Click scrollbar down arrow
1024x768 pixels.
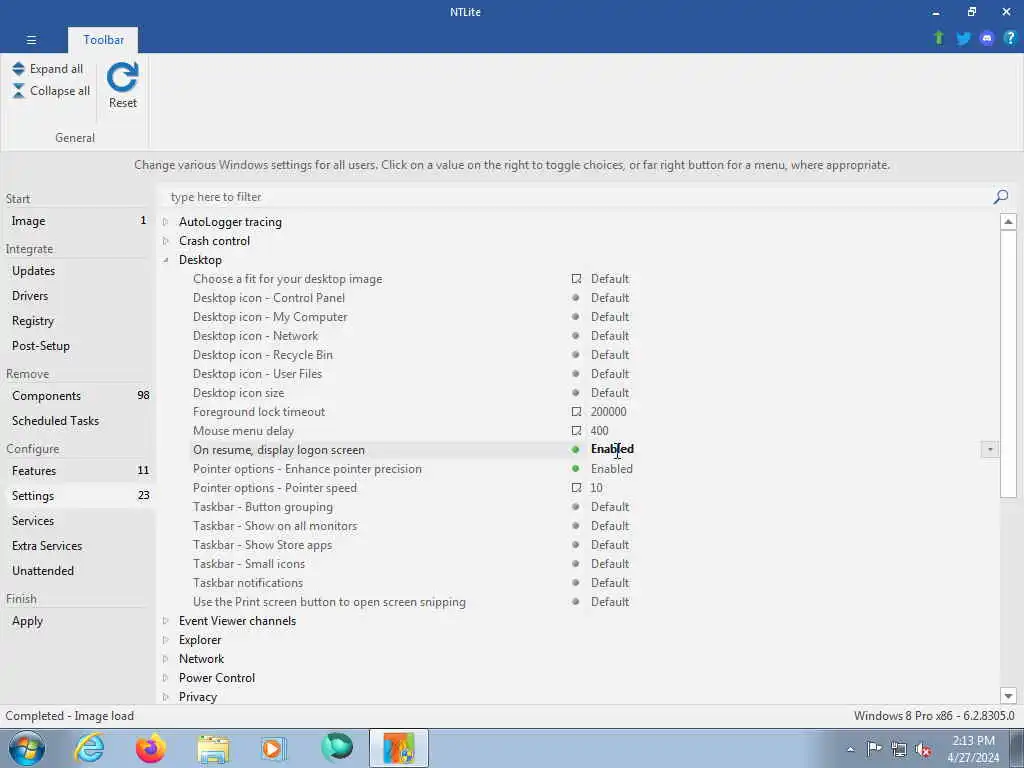pyautogui.click(x=1008, y=696)
